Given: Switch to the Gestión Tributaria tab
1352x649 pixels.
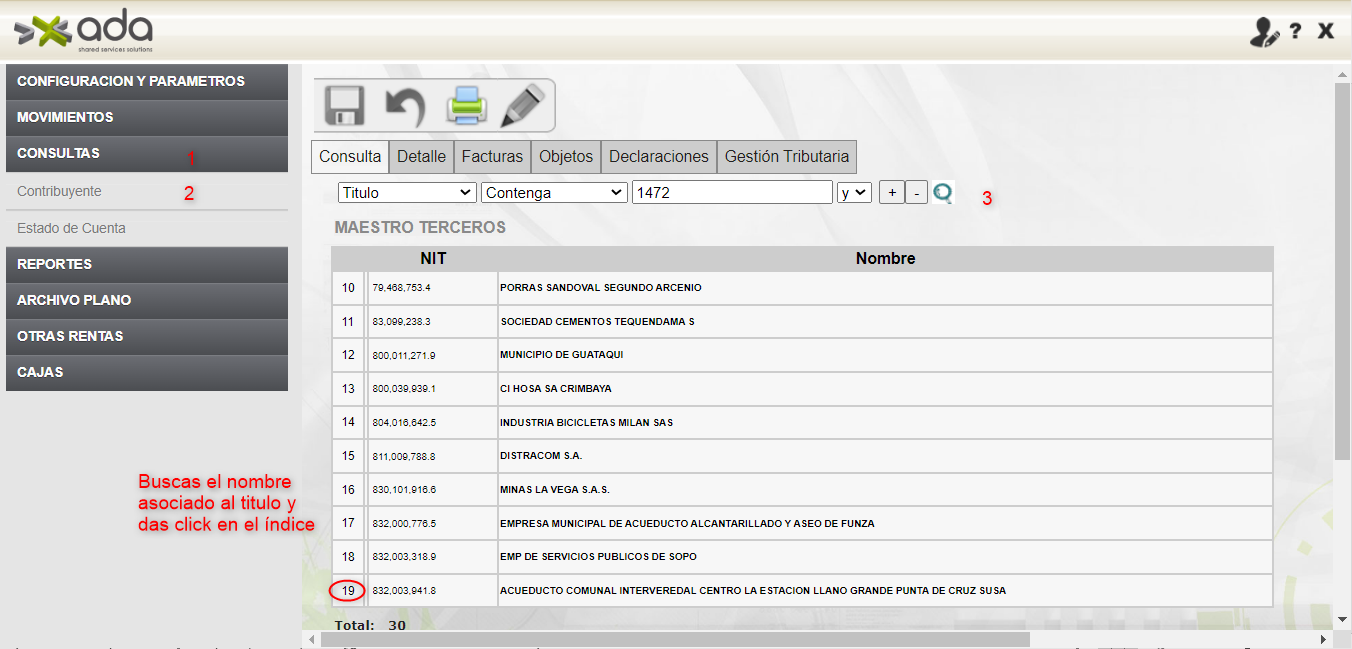Looking at the screenshot, I should (x=786, y=157).
